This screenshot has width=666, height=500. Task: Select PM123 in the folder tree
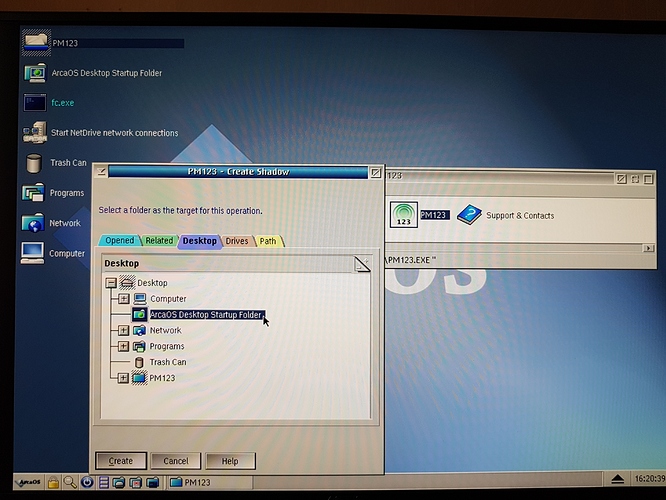[x=162, y=378]
